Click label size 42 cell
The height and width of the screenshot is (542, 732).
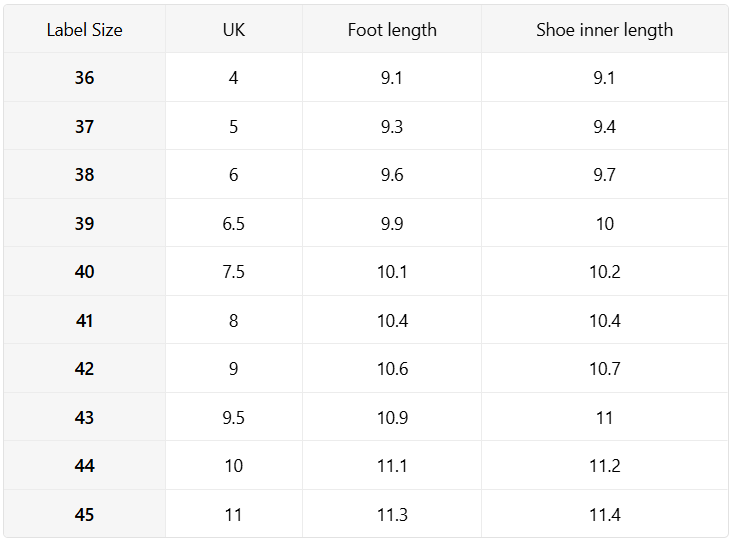coord(84,369)
